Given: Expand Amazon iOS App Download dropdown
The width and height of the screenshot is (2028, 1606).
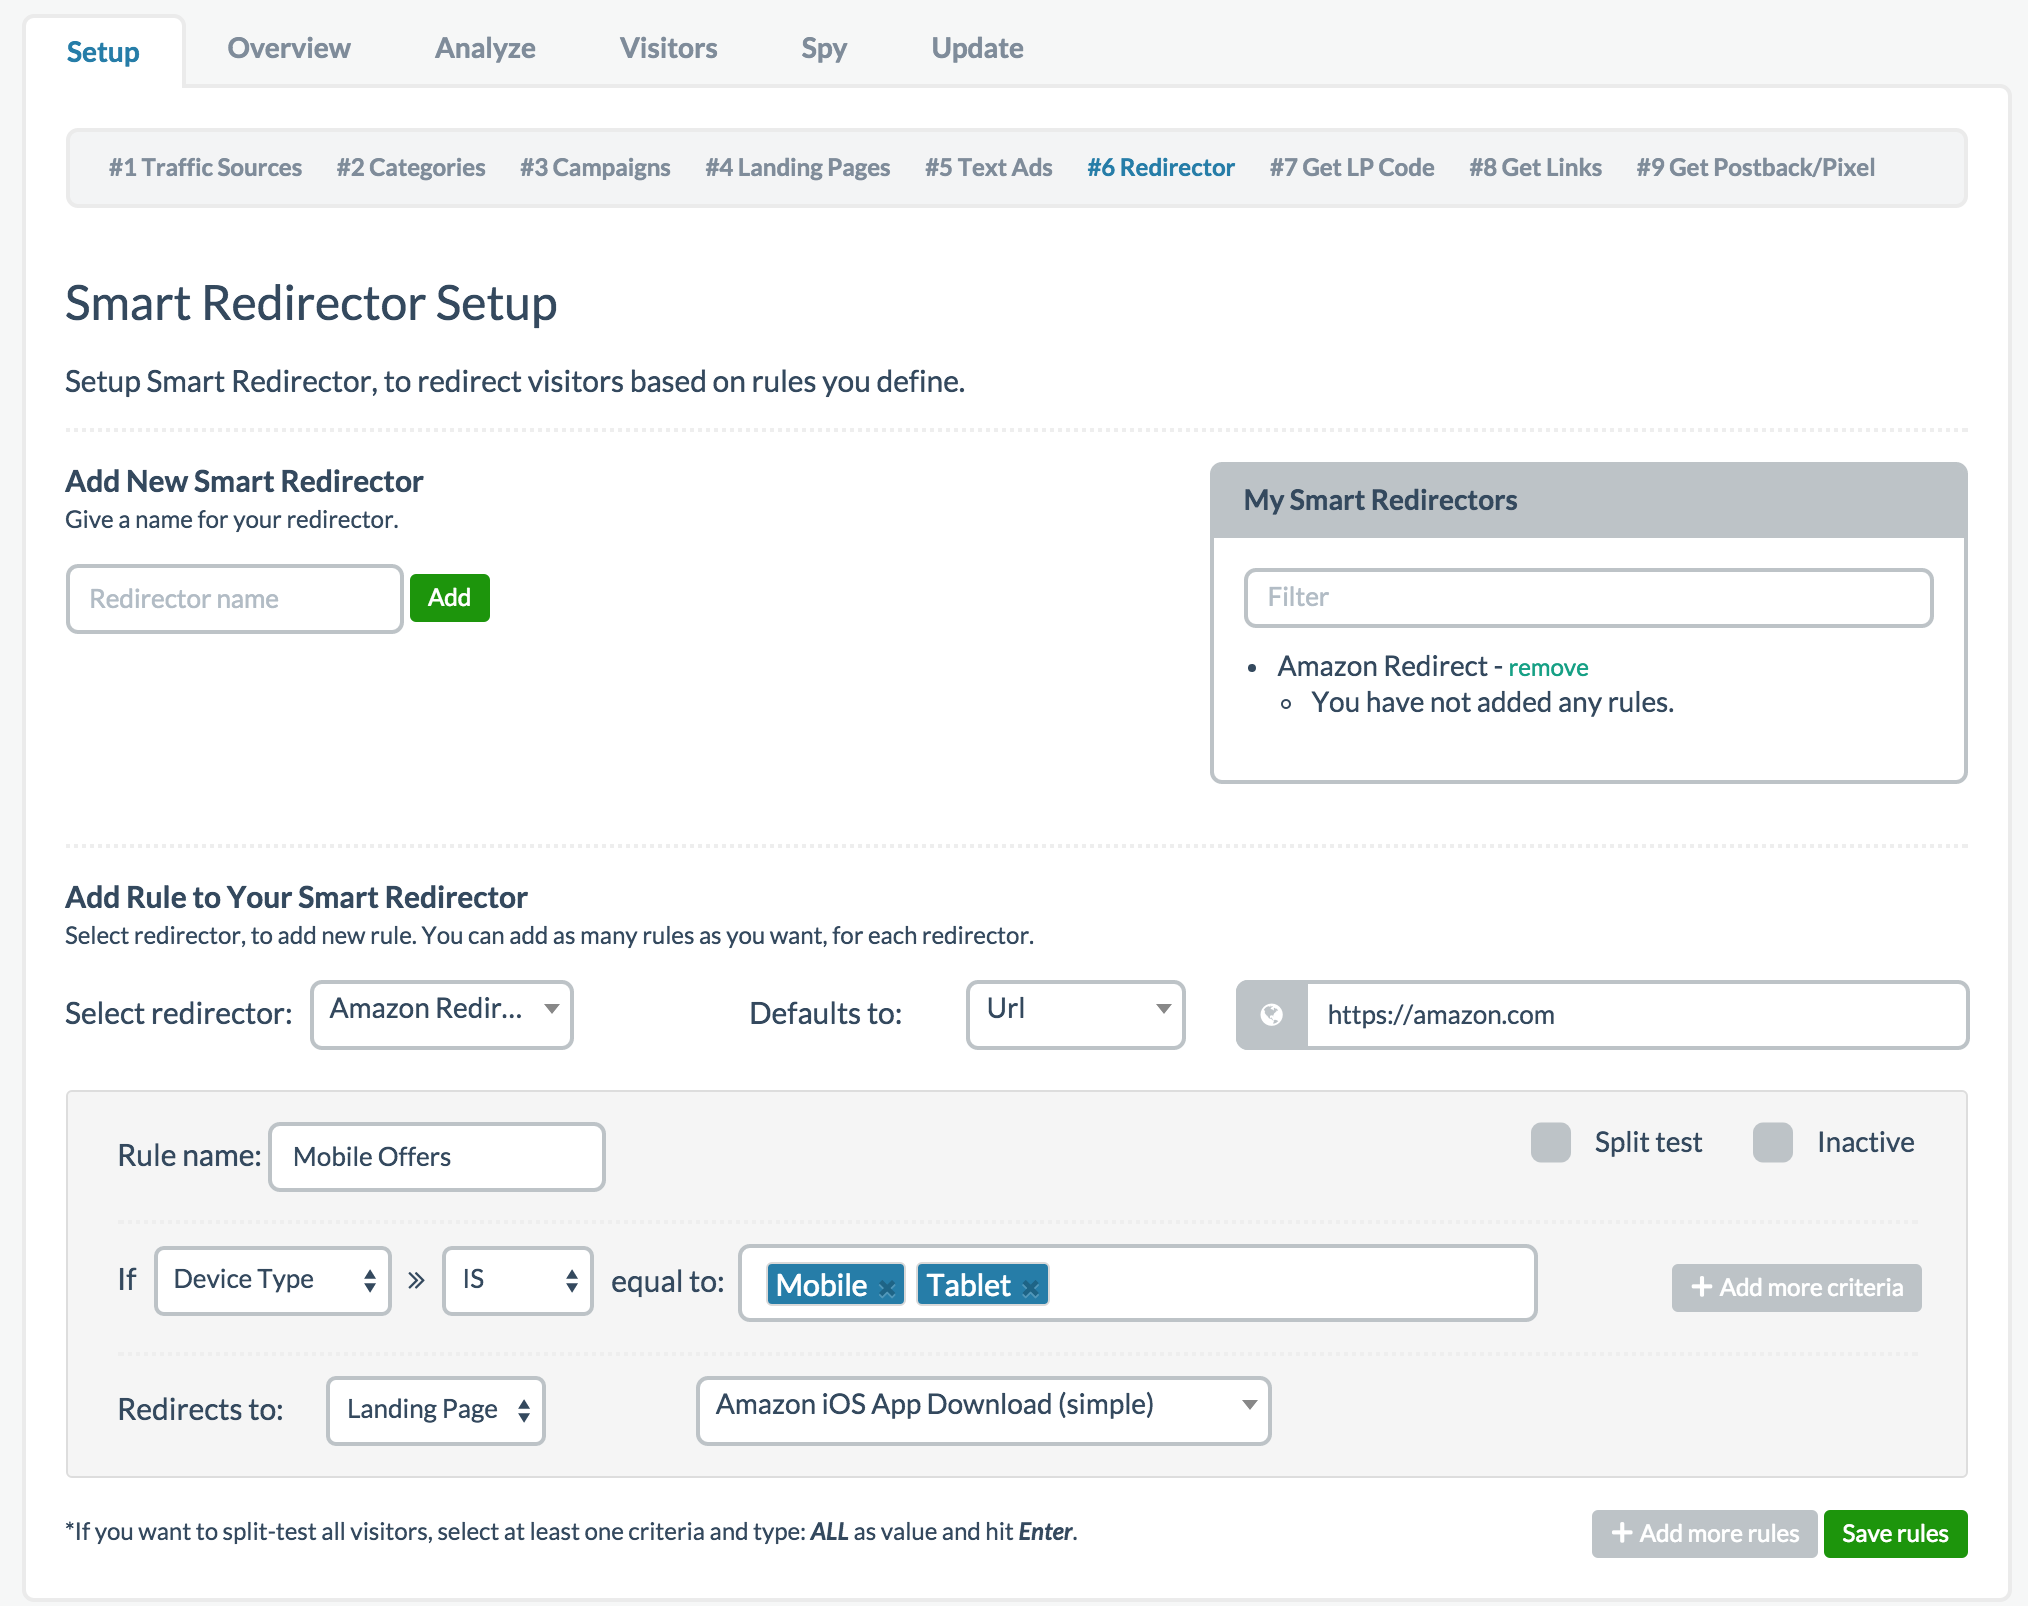Looking at the screenshot, I should click(983, 1408).
